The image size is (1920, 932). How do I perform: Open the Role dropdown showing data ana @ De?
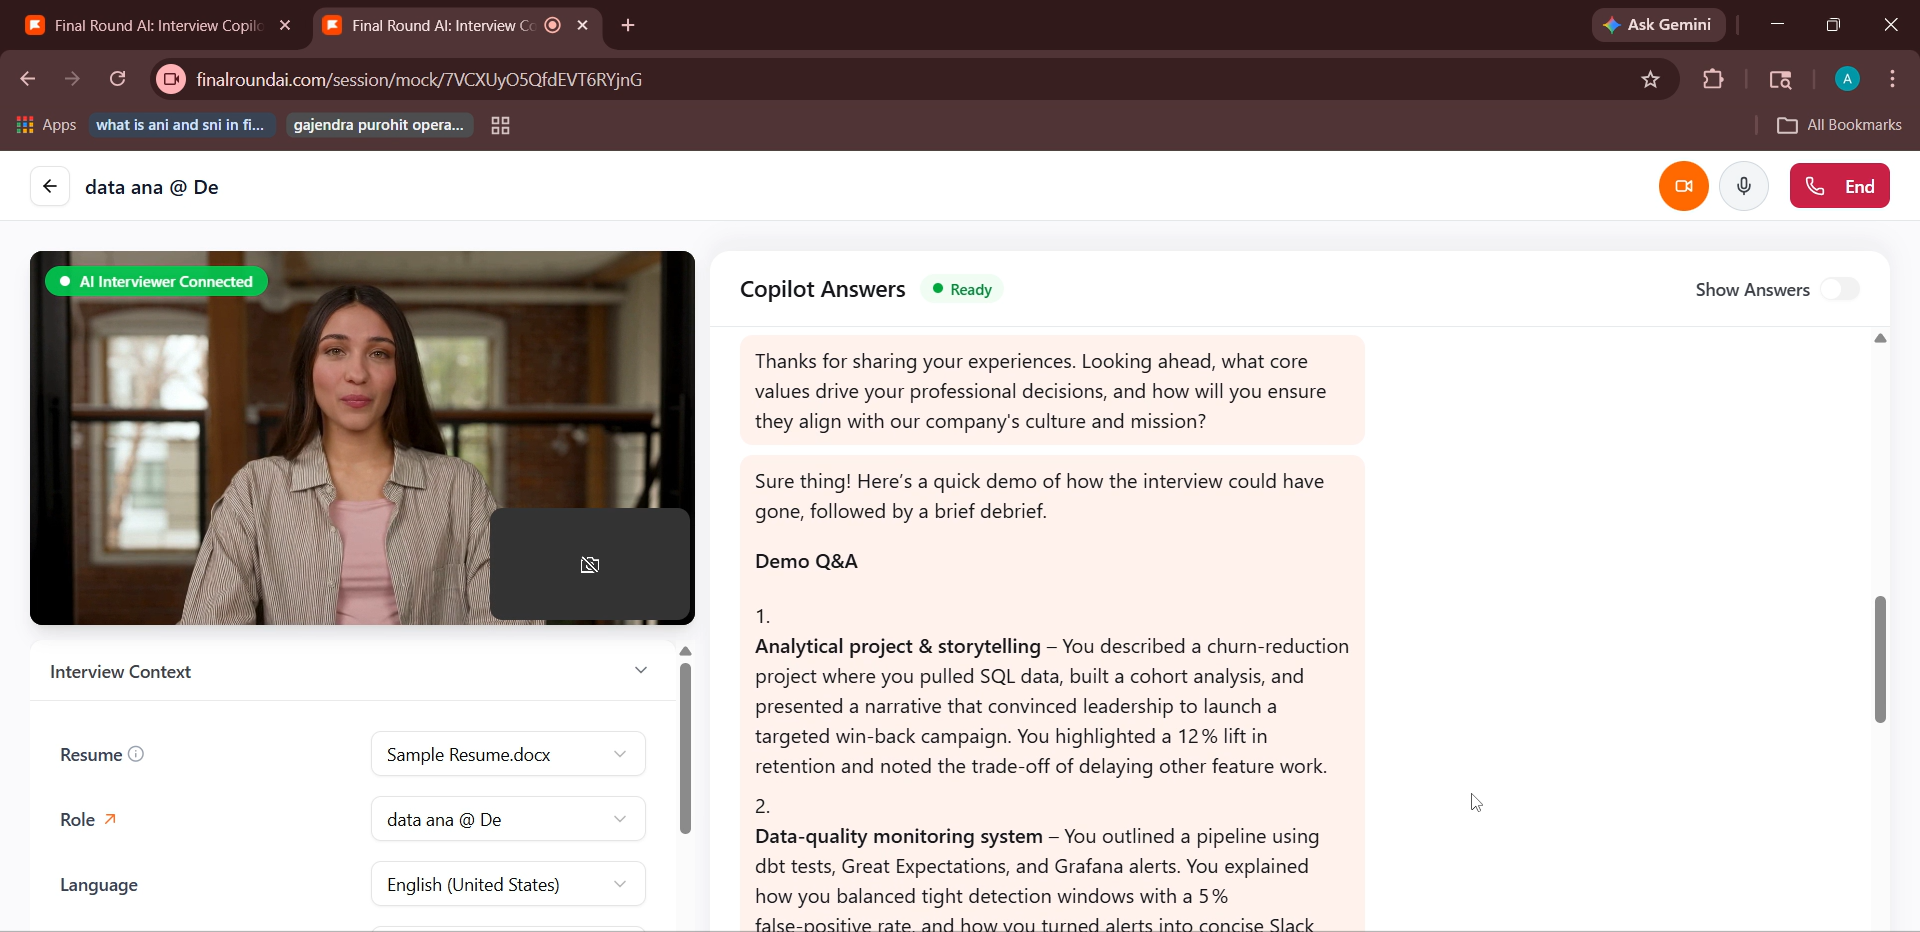(508, 819)
